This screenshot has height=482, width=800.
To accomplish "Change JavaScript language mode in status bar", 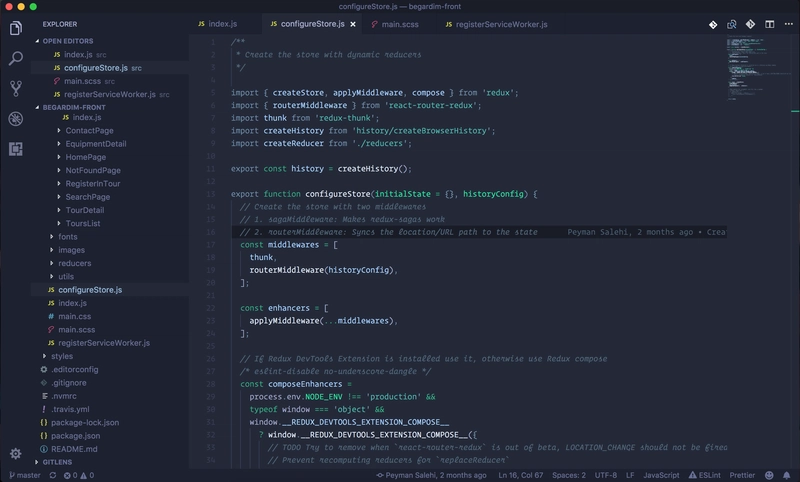I will (x=661, y=475).
